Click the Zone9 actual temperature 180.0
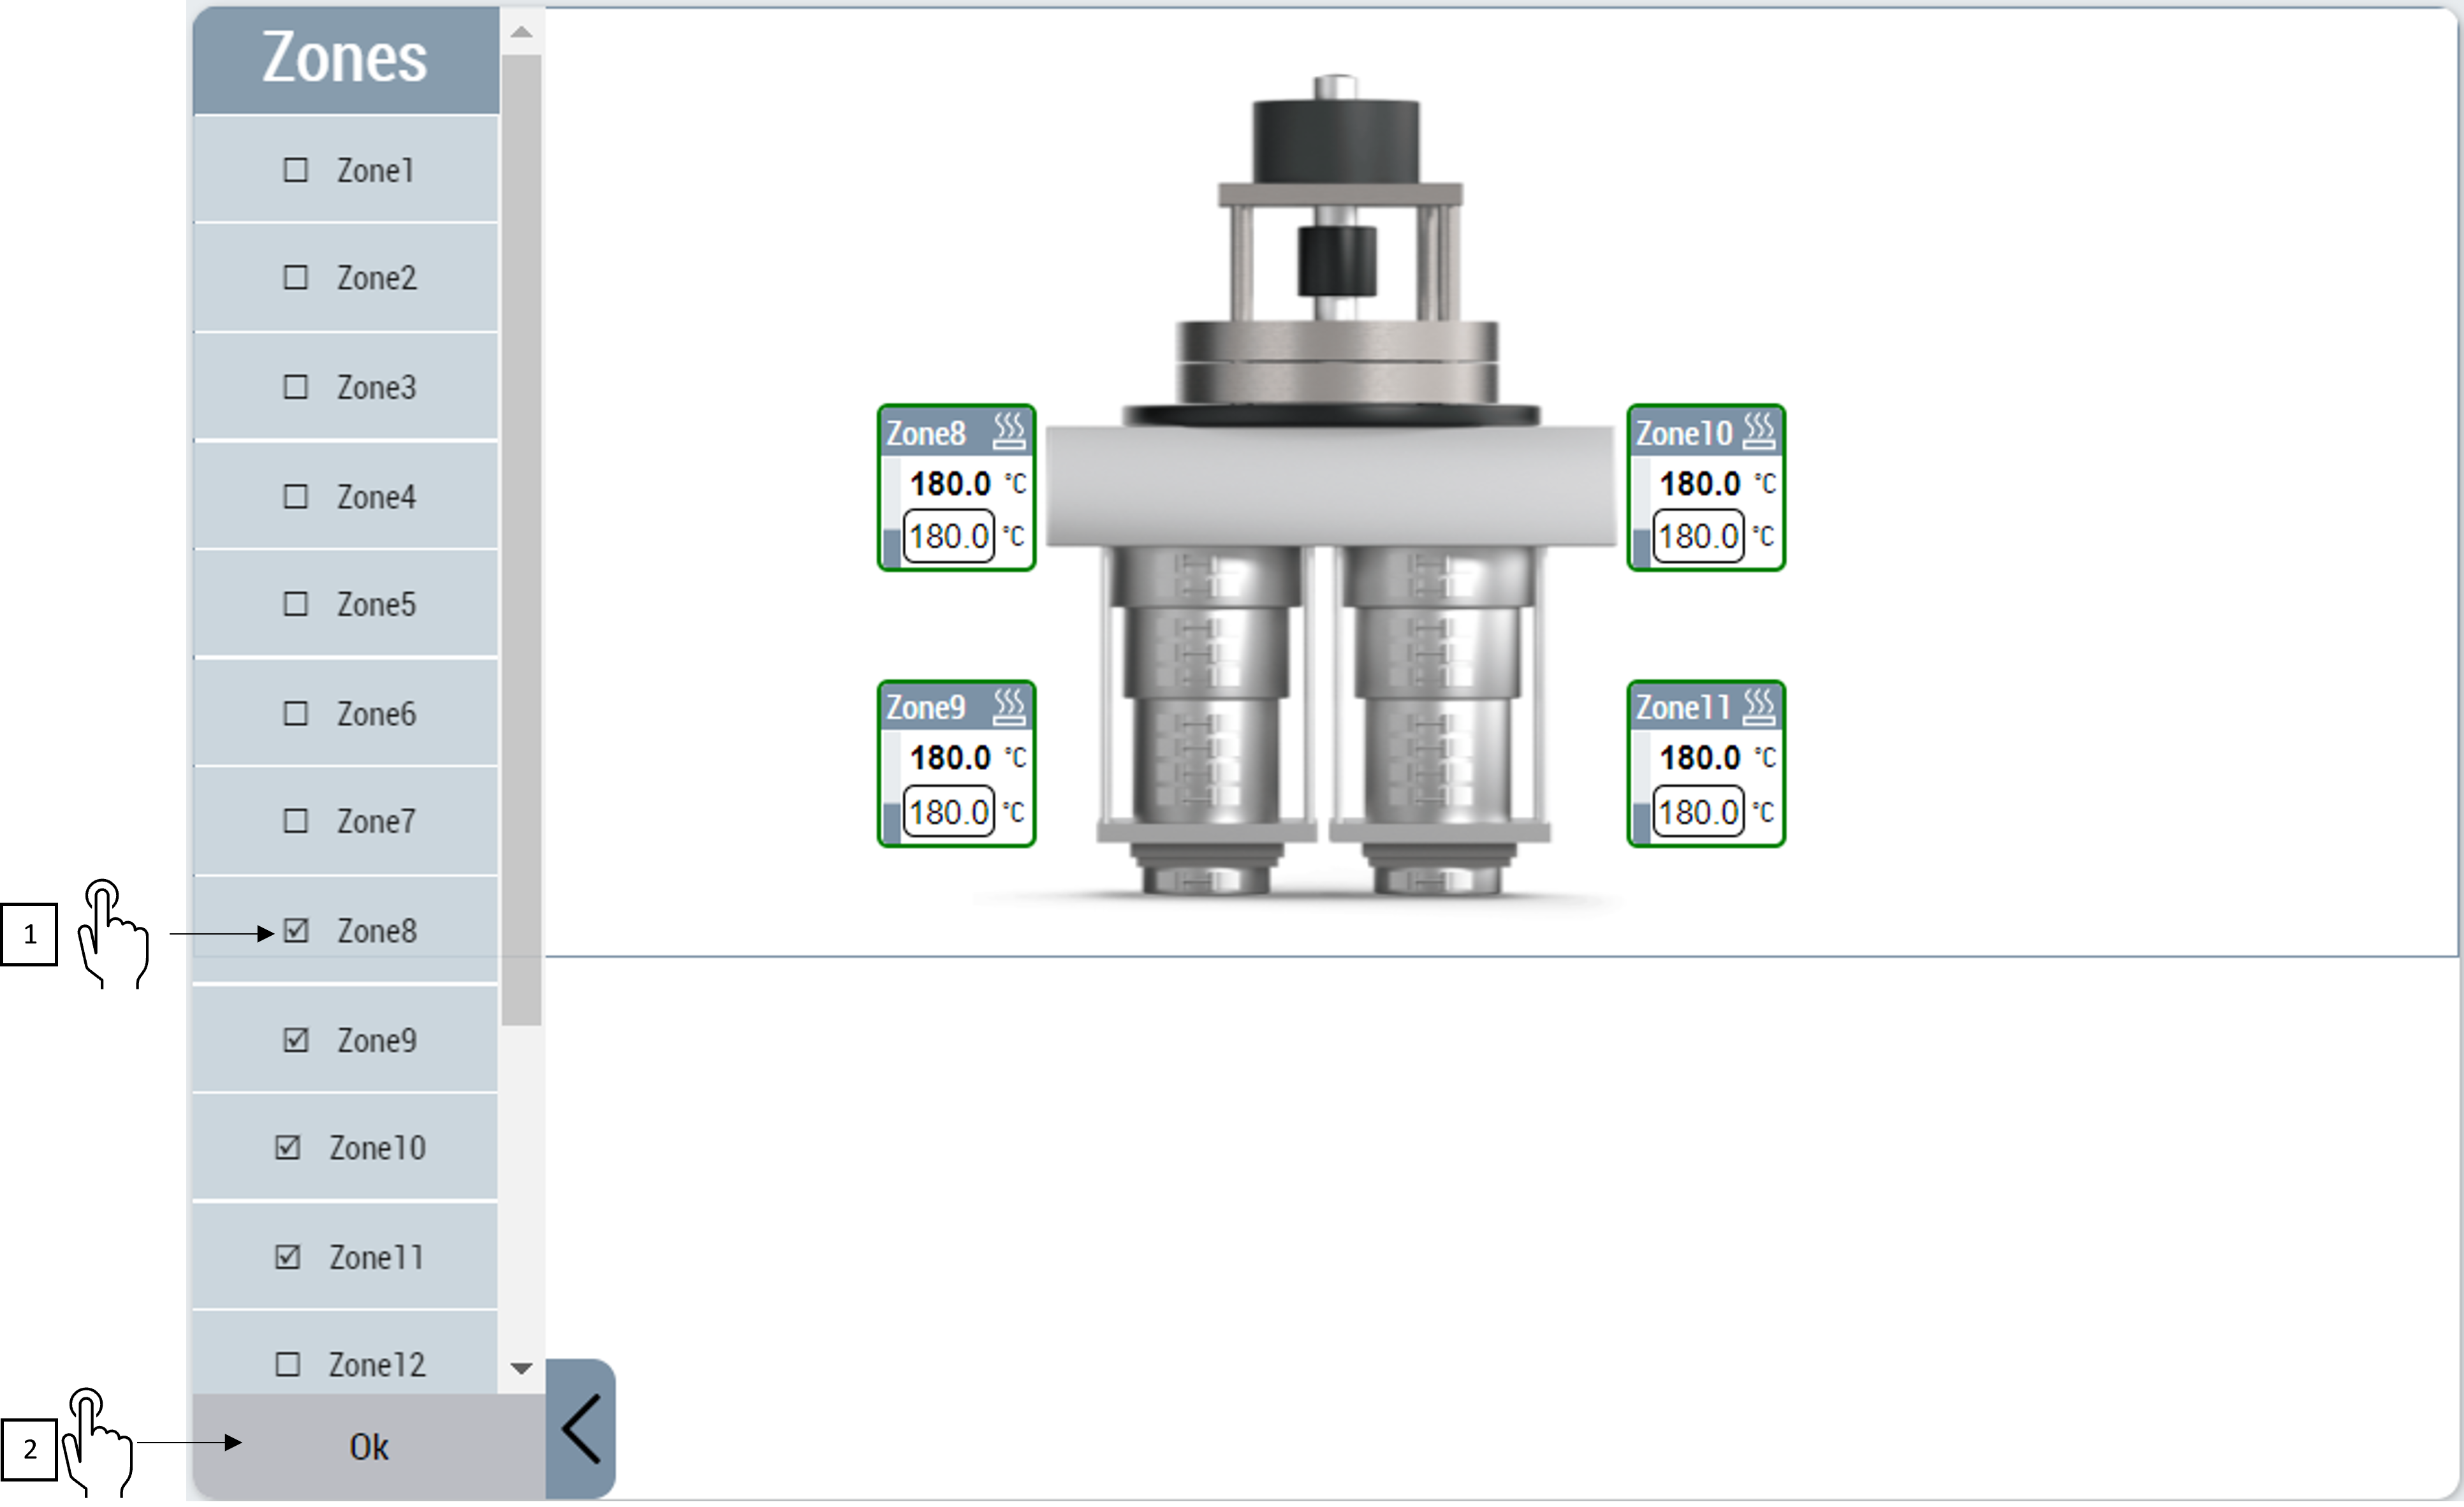Screen dimensions: 2464x1507 950,758
